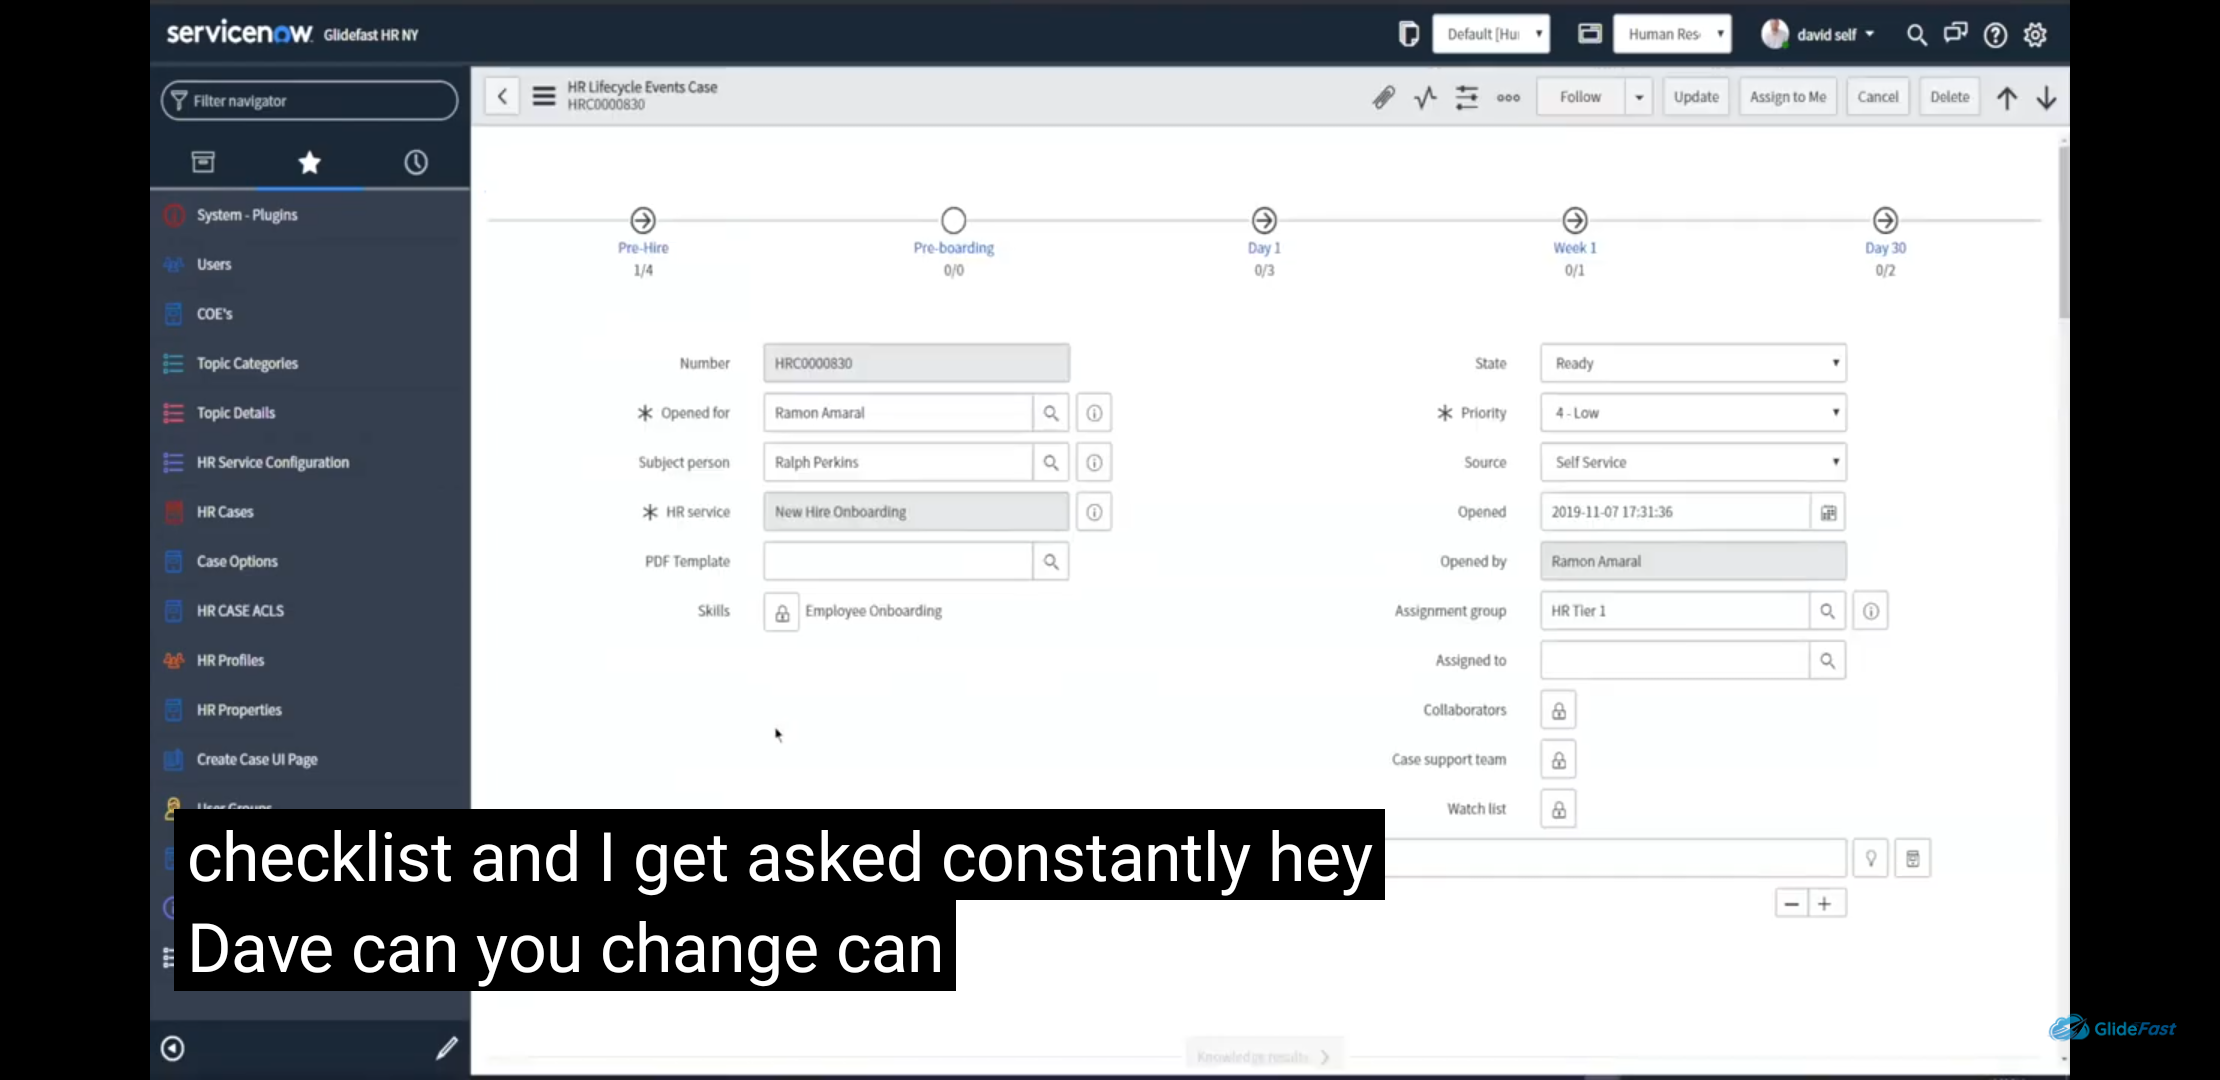Select the Day 1 stage marker

(x=1264, y=220)
